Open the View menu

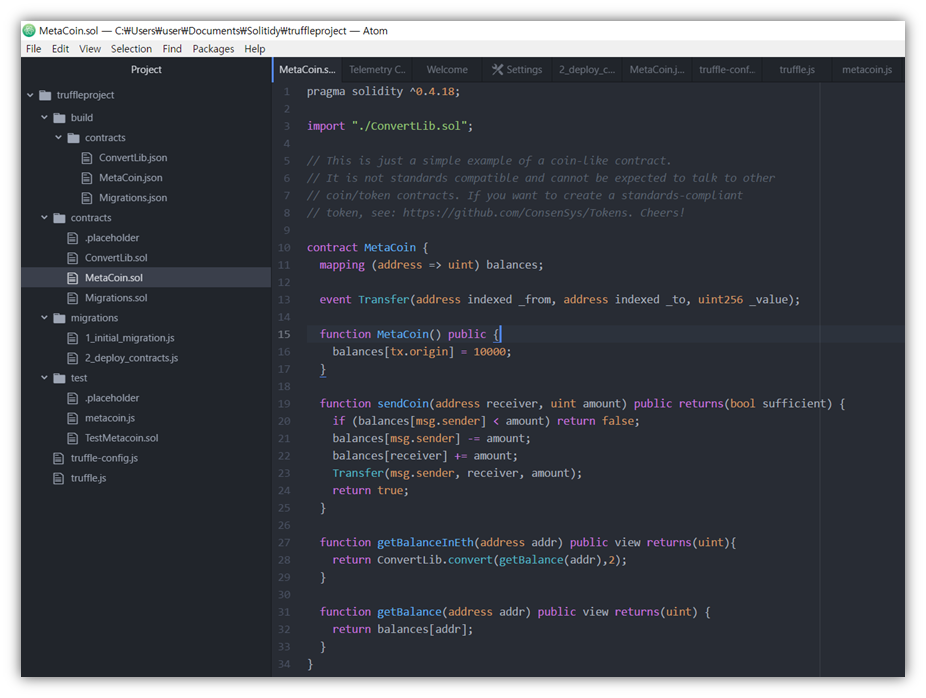coord(90,49)
